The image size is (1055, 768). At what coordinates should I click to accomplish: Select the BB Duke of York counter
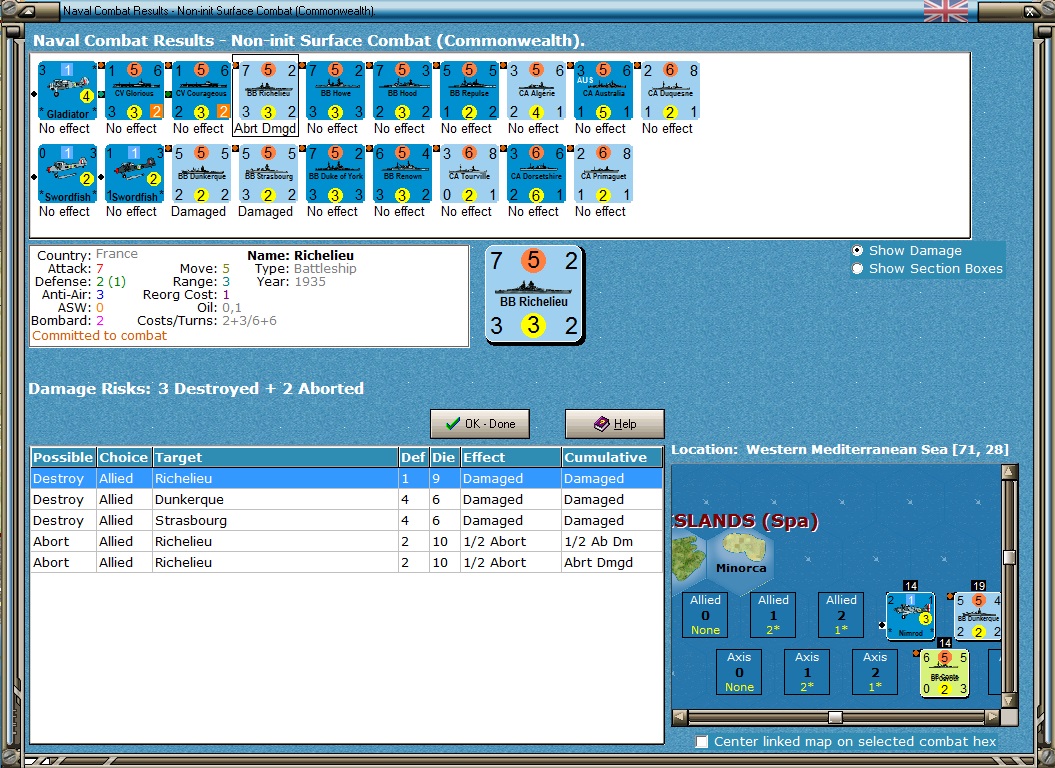point(335,174)
